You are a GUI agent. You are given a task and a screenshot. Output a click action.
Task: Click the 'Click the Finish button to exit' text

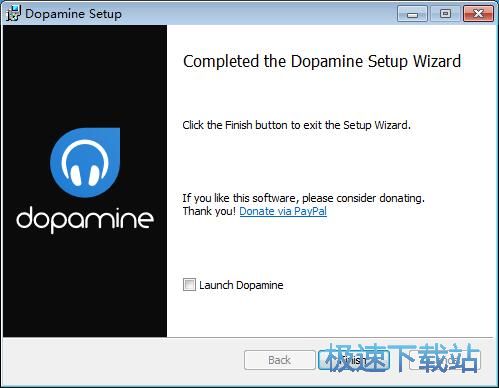[296, 125]
